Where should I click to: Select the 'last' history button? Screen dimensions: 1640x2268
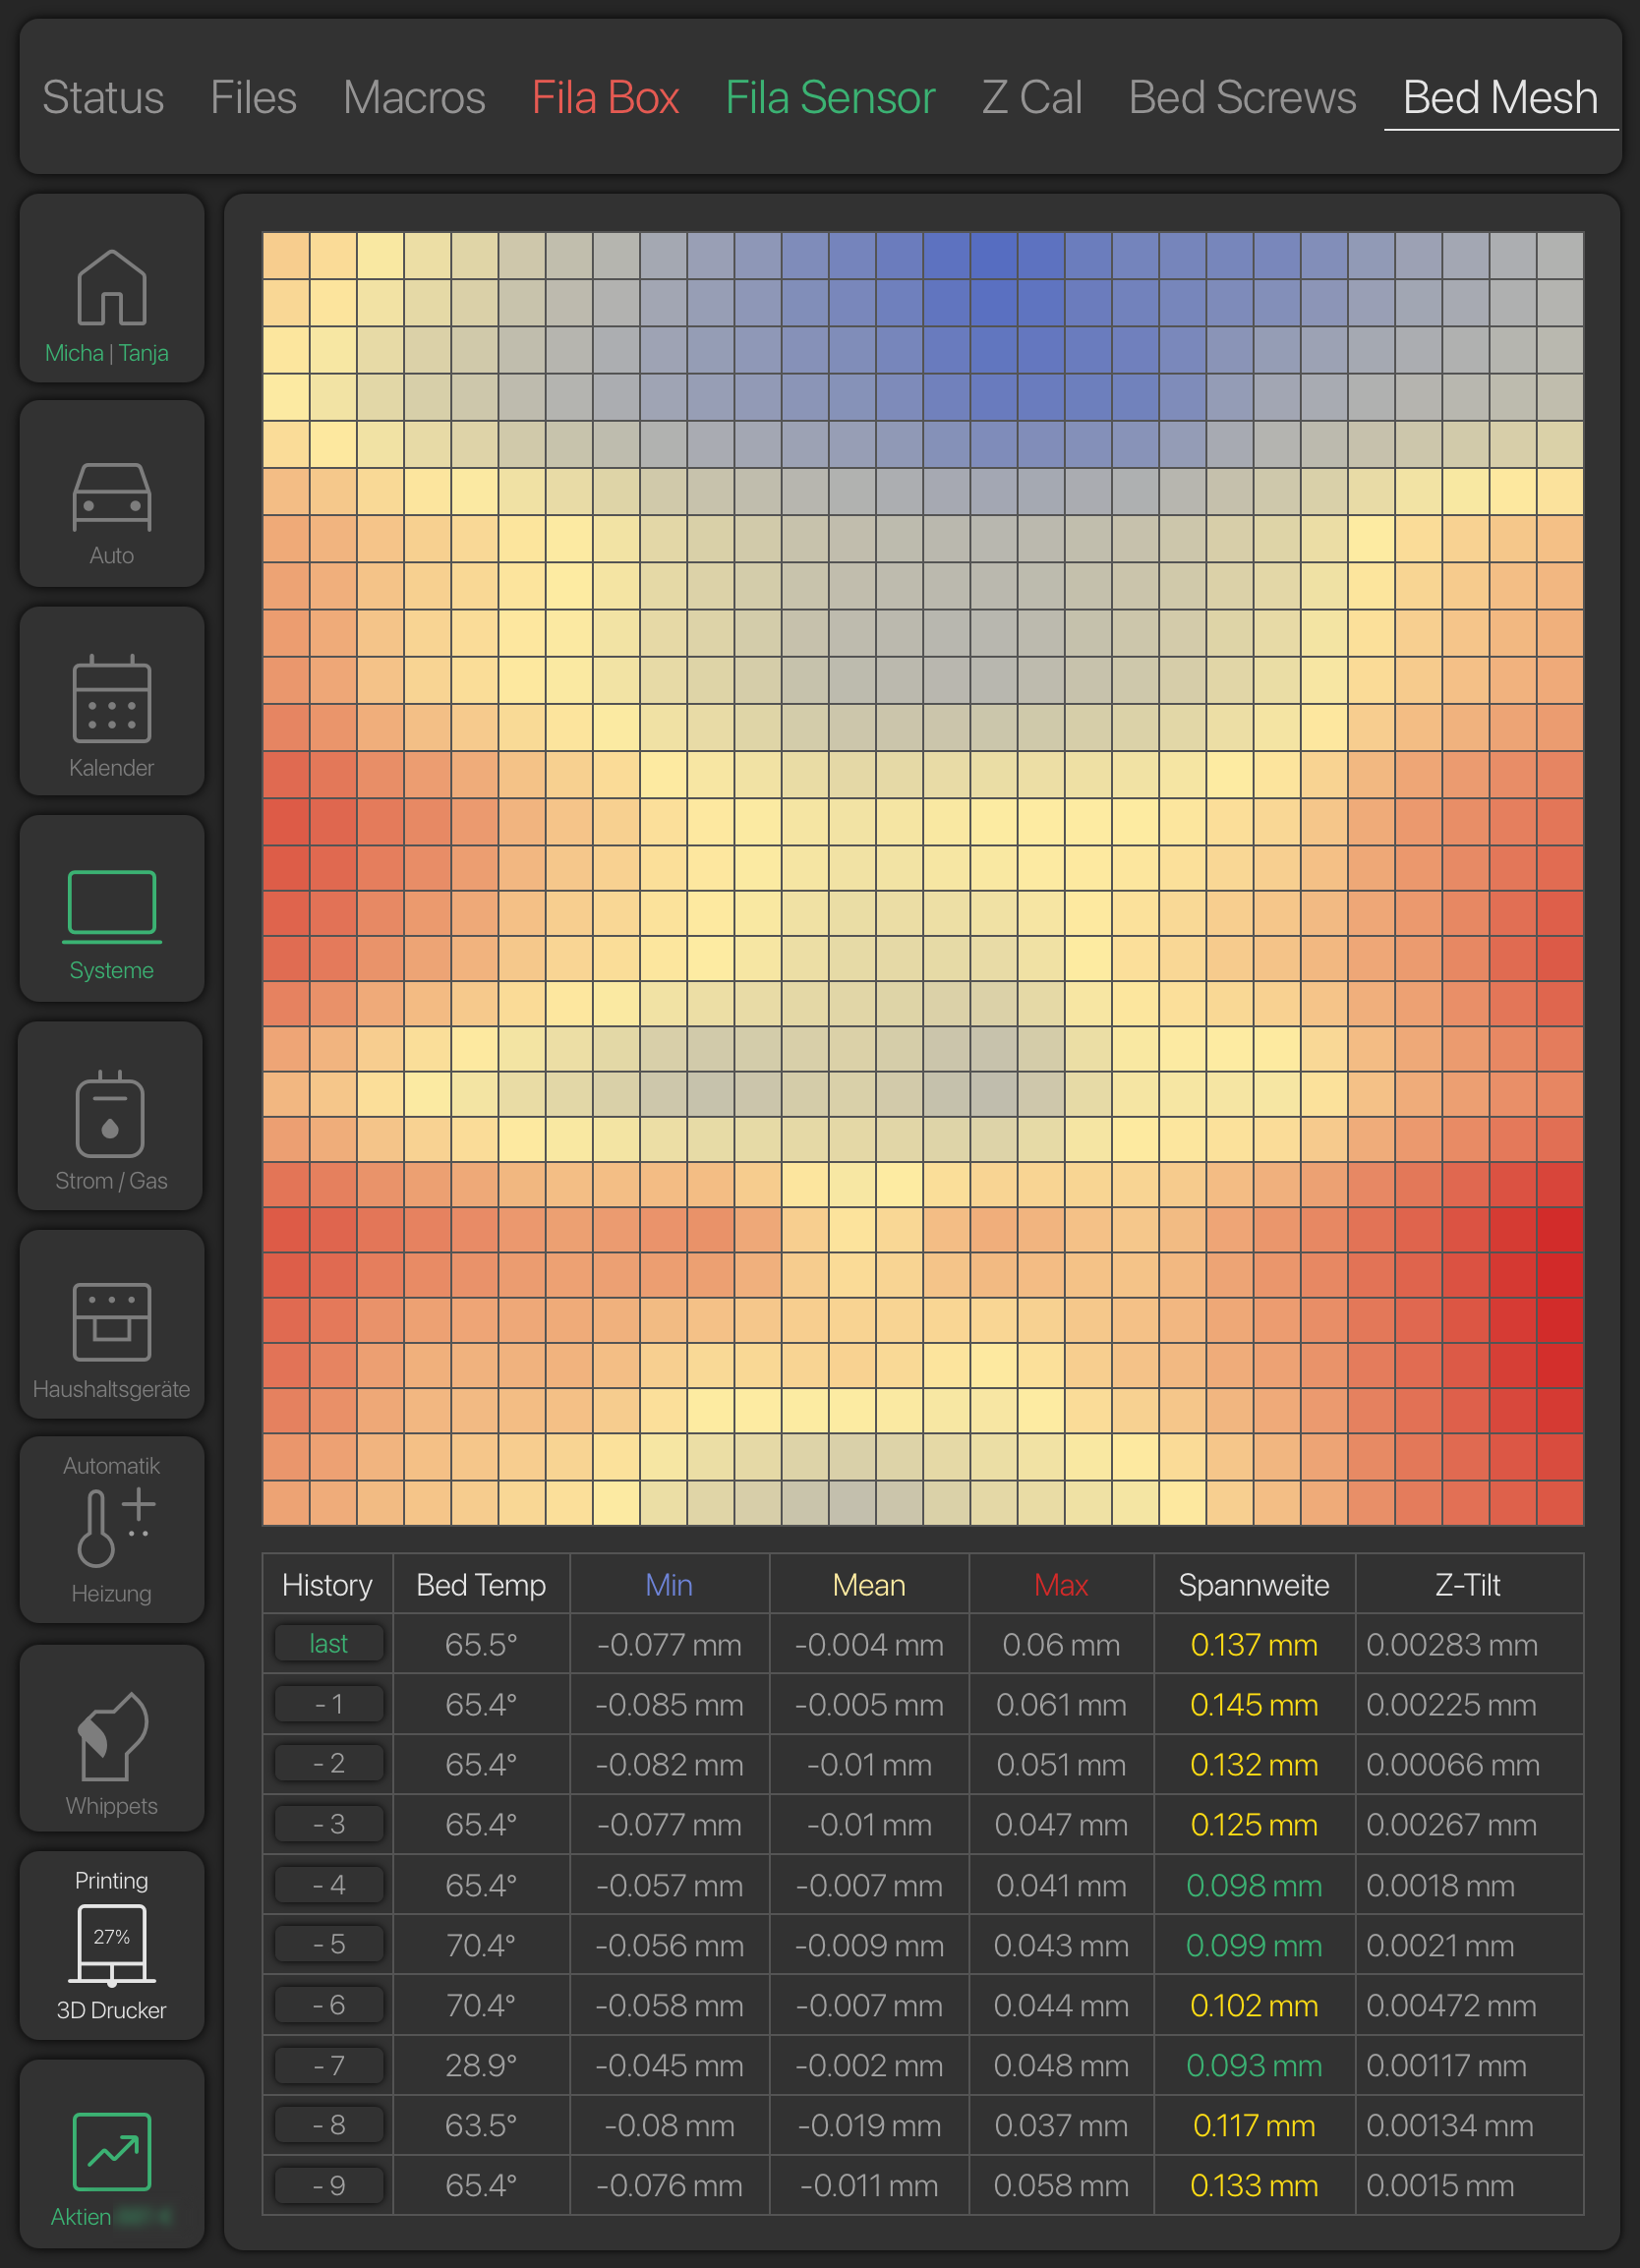click(x=328, y=1643)
